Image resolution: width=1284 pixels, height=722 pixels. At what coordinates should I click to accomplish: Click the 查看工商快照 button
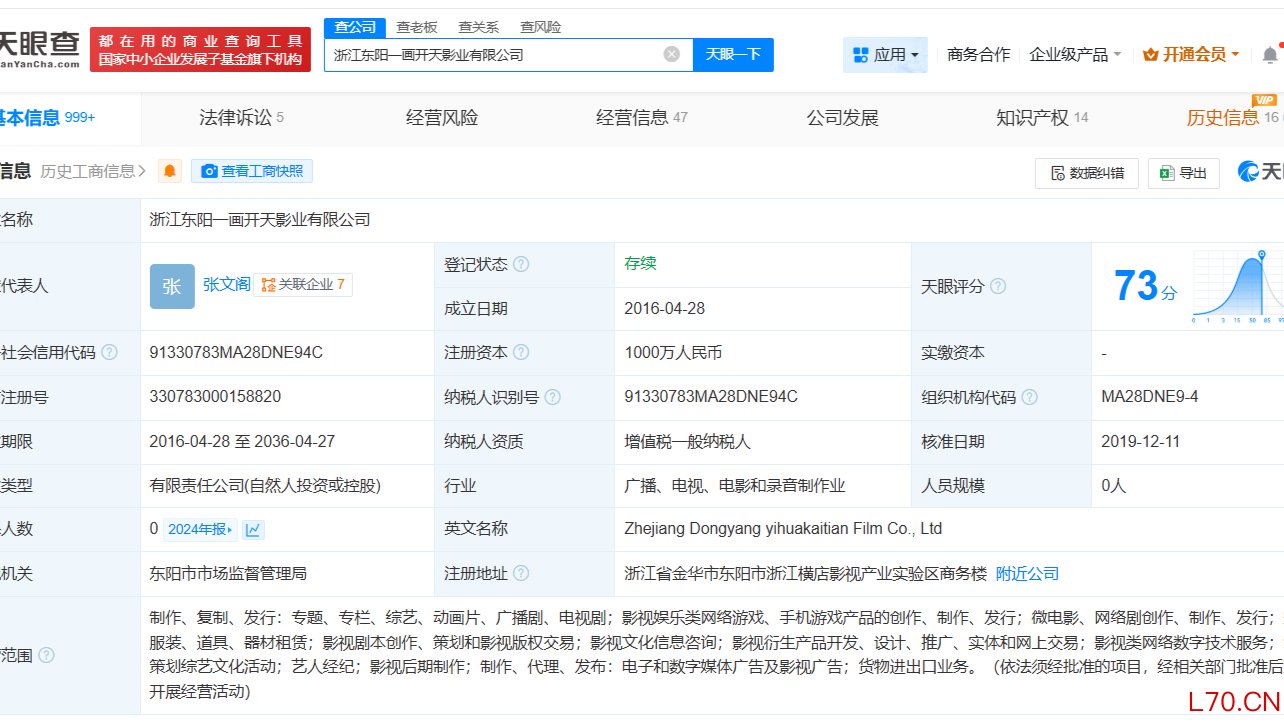point(252,172)
